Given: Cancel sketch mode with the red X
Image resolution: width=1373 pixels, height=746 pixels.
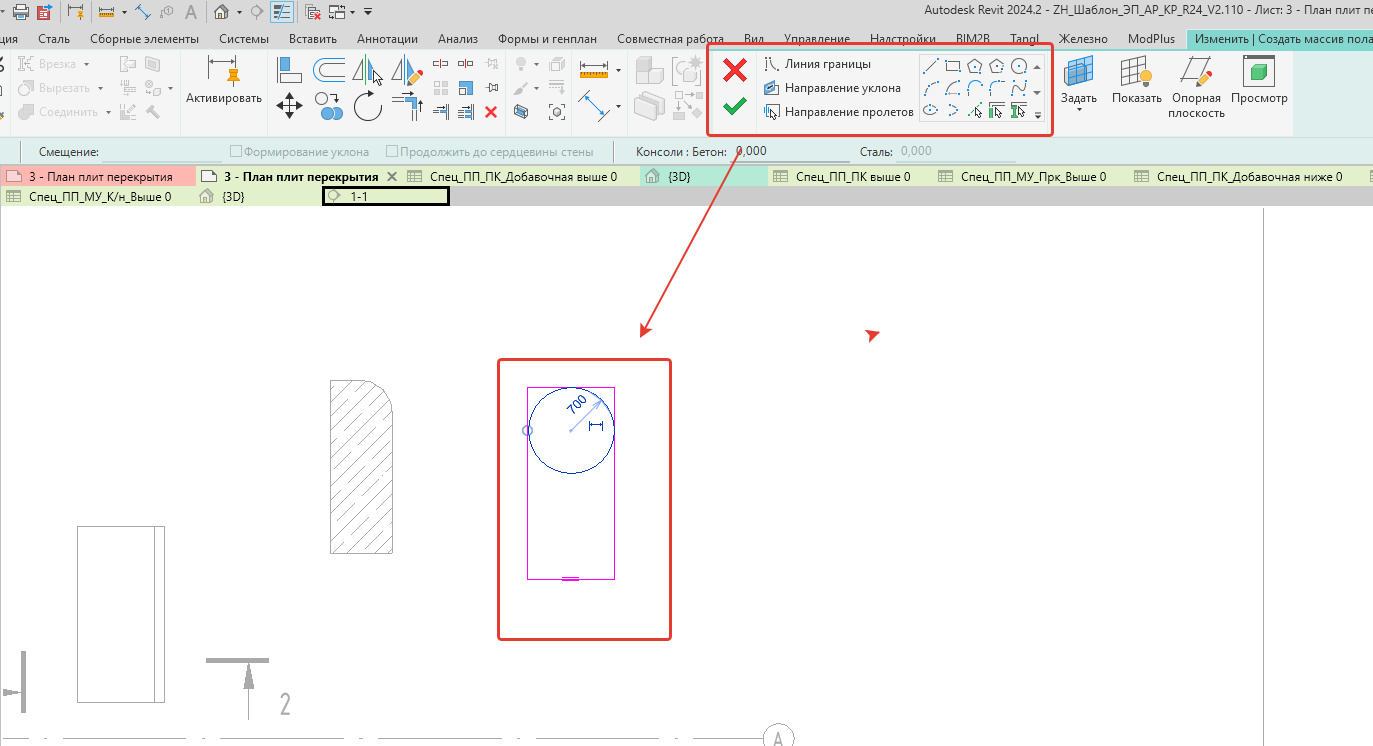Looking at the screenshot, I should tap(735, 70).
